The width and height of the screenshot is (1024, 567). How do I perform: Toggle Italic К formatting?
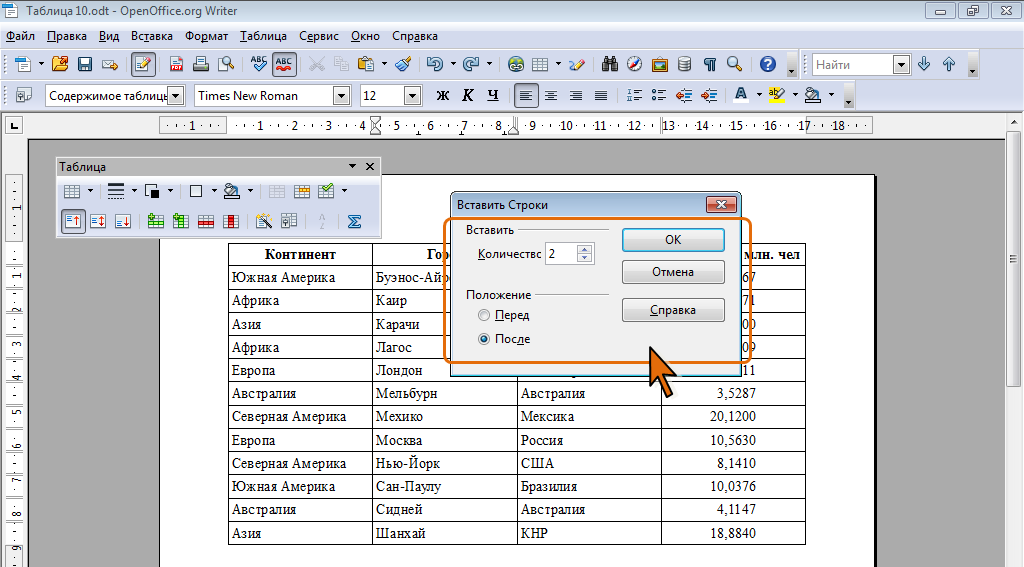[468, 95]
